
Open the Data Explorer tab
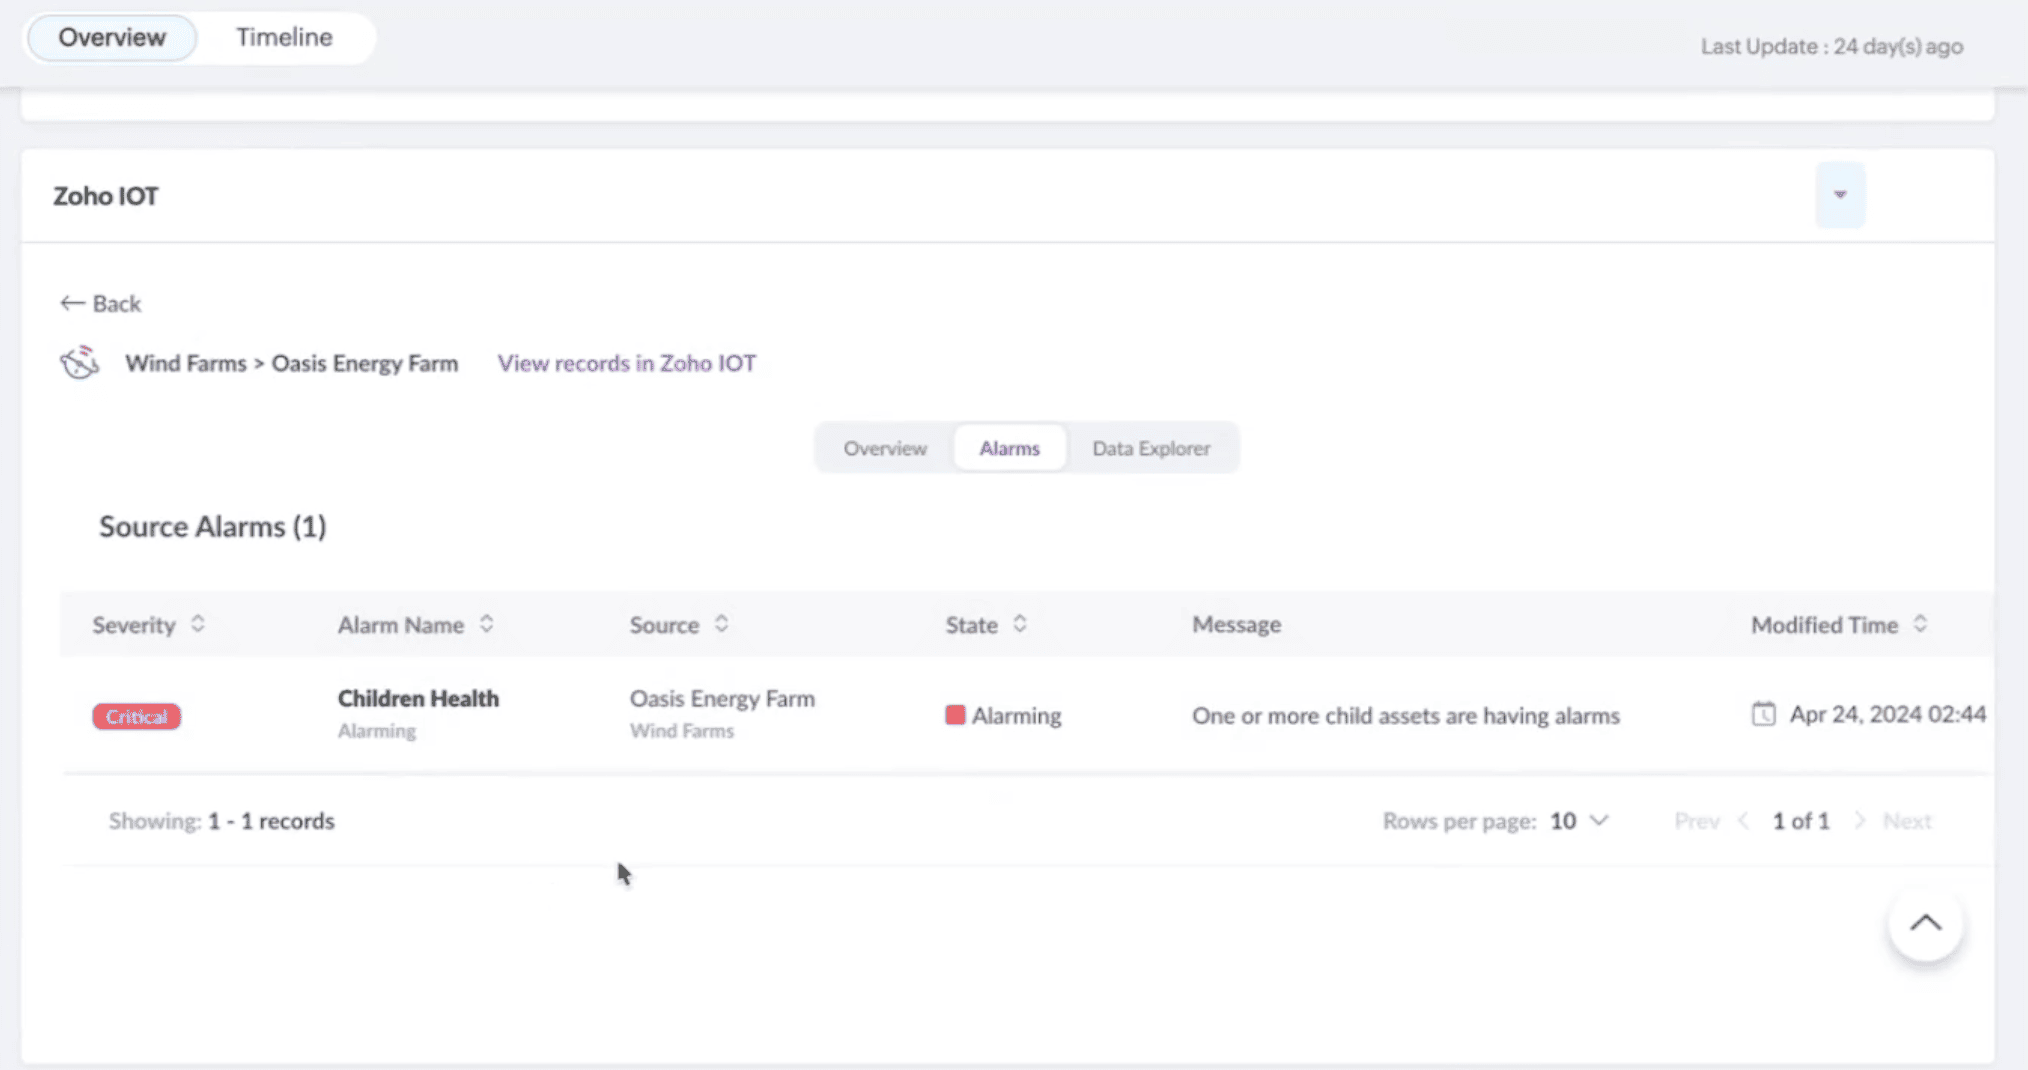[1151, 448]
